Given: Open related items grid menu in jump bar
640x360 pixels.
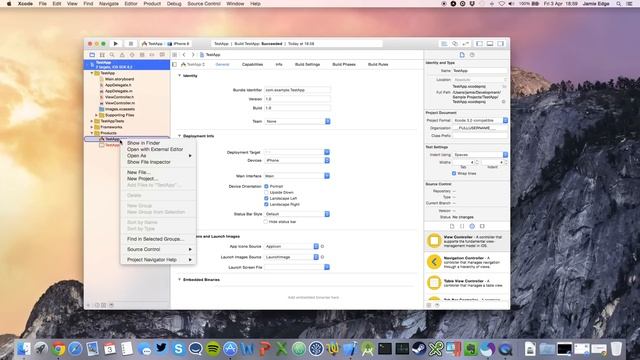Looking at the screenshot, I should coord(175,55).
